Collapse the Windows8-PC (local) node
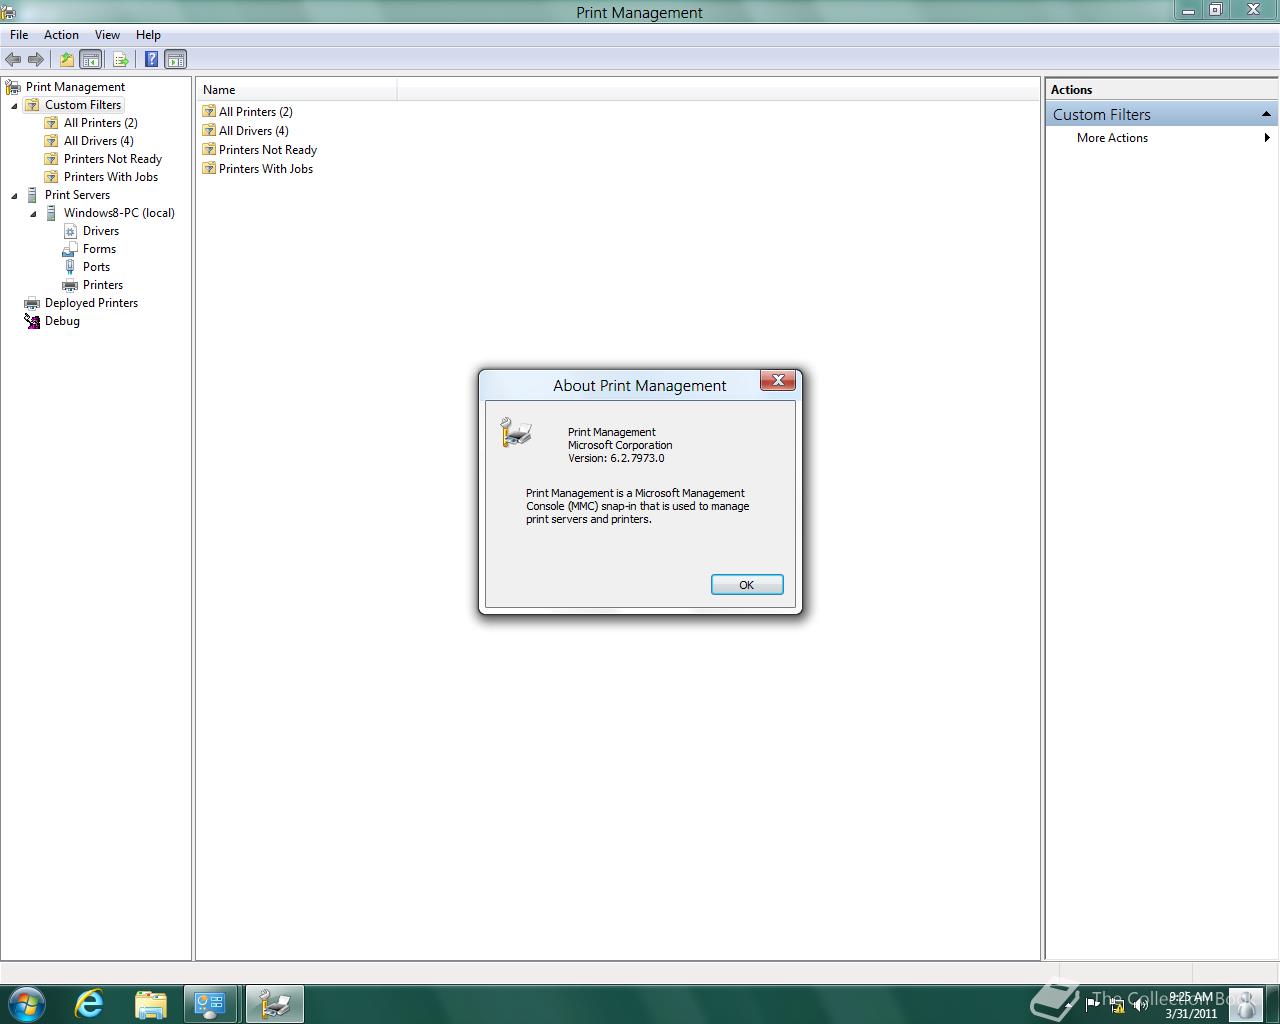Screen dimensions: 1280x1024 tap(33, 213)
